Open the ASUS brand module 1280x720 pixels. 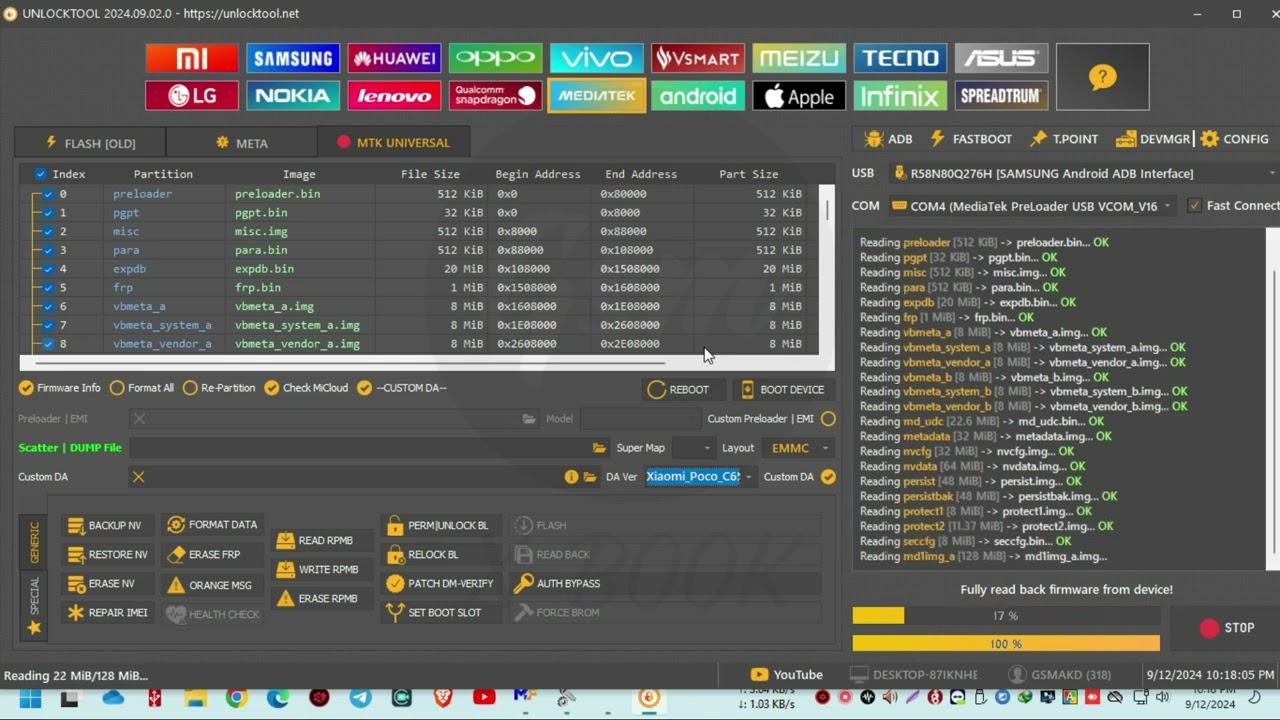pyautogui.click(x=1001, y=58)
